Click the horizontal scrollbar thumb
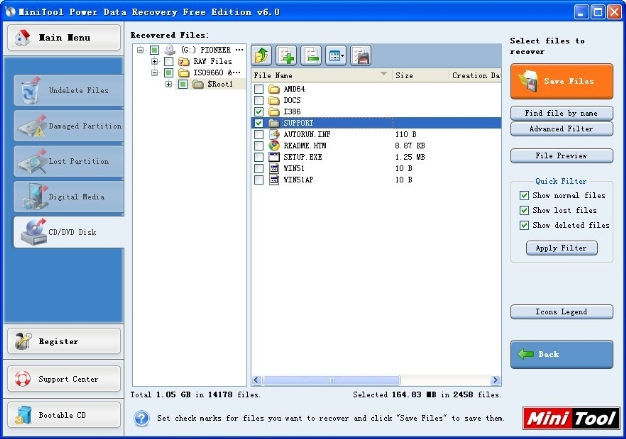Screen dimensions: 626x439 pos(331,380)
